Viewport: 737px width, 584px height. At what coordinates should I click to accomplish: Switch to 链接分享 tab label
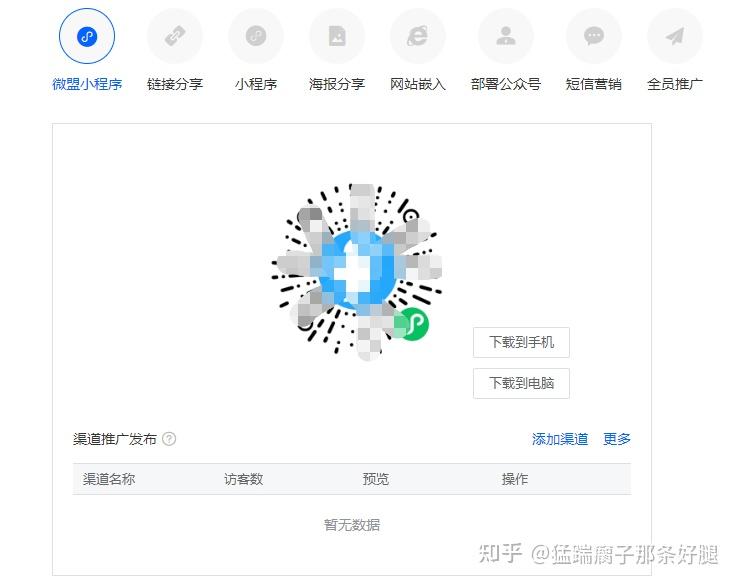click(175, 84)
